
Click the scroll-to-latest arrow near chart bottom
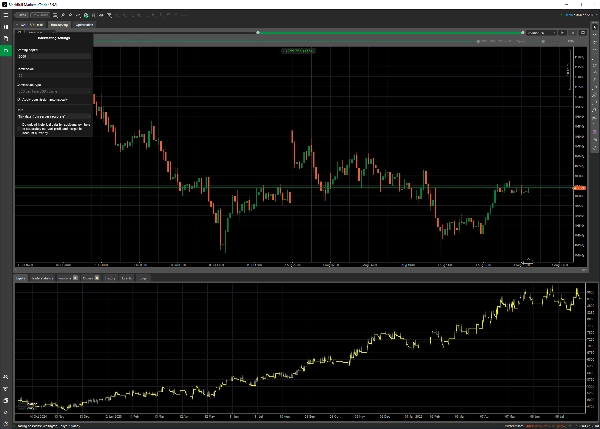pyautogui.click(x=528, y=261)
